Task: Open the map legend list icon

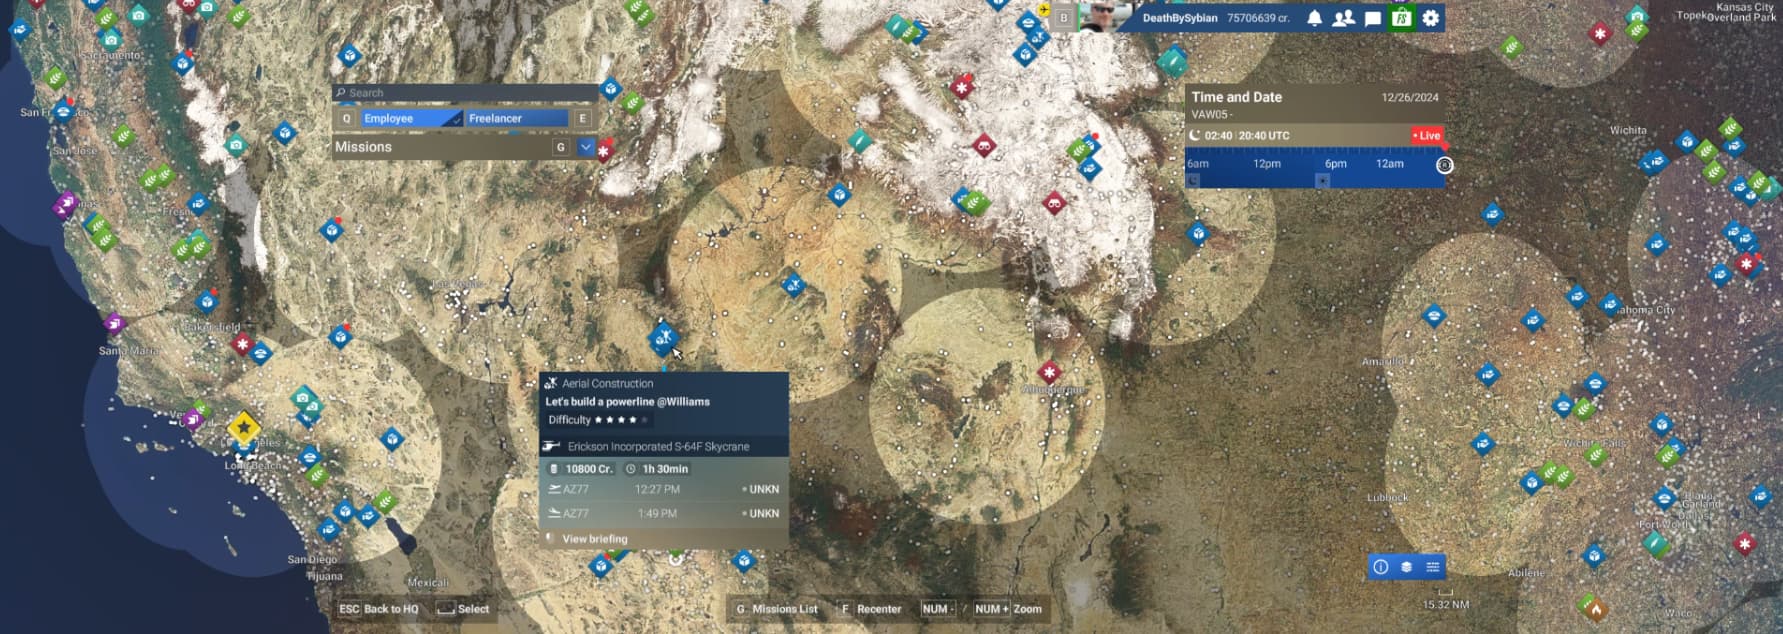Action: [x=1432, y=567]
